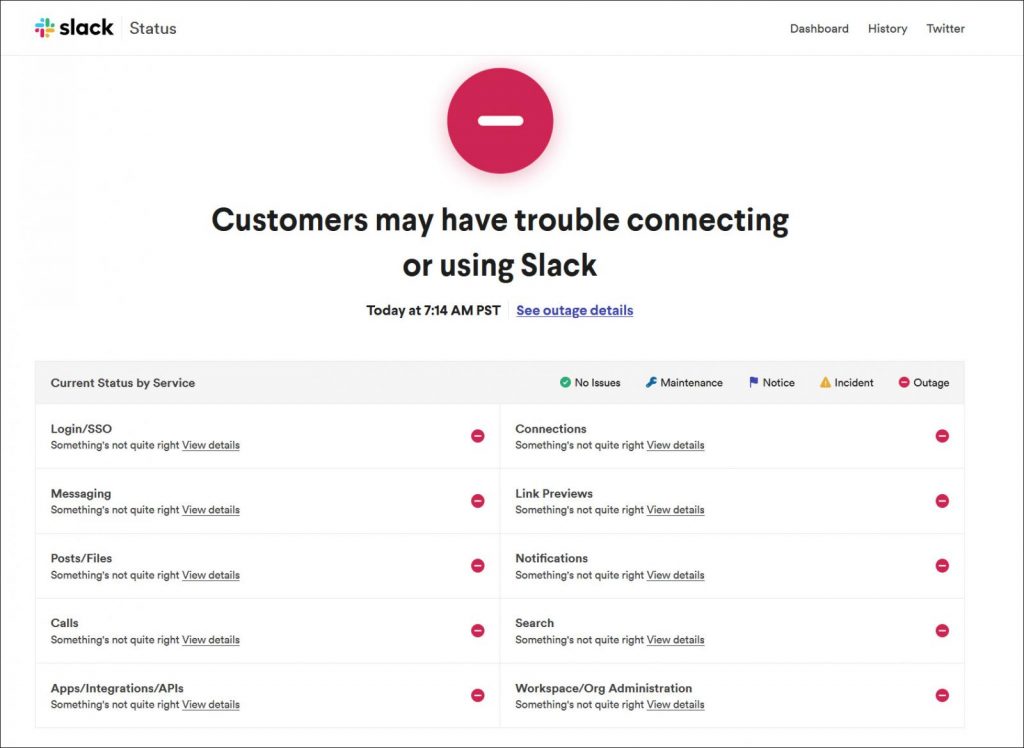Open the Twitter link in the header

pos(945,28)
